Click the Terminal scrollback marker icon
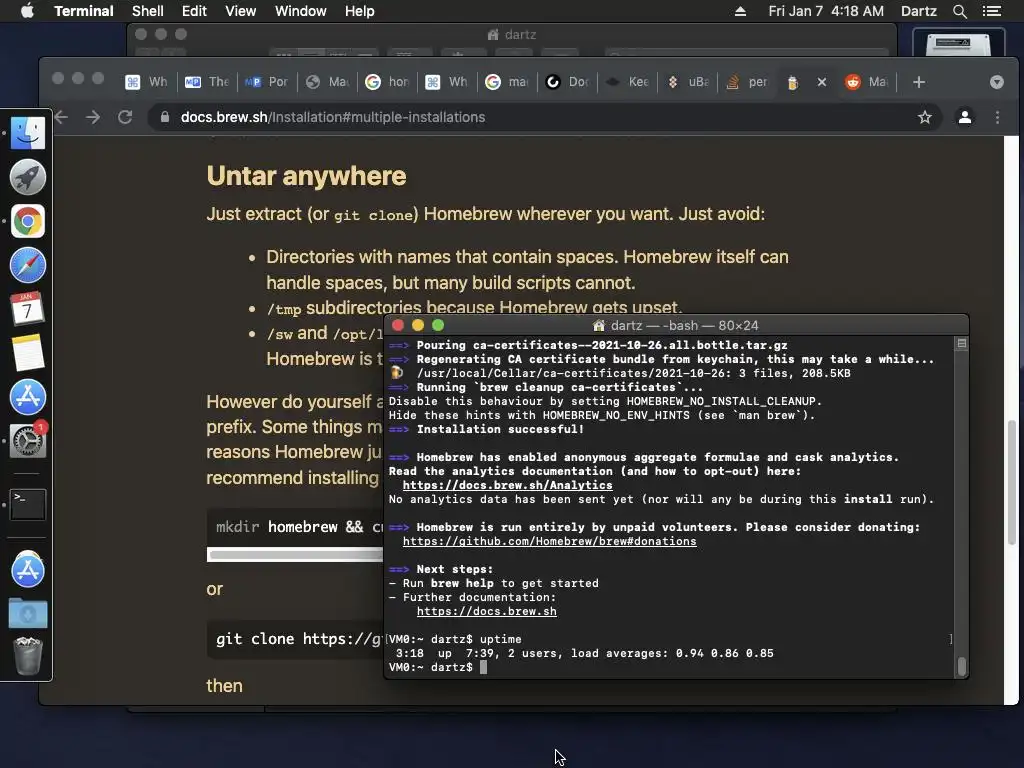 [x=961, y=344]
